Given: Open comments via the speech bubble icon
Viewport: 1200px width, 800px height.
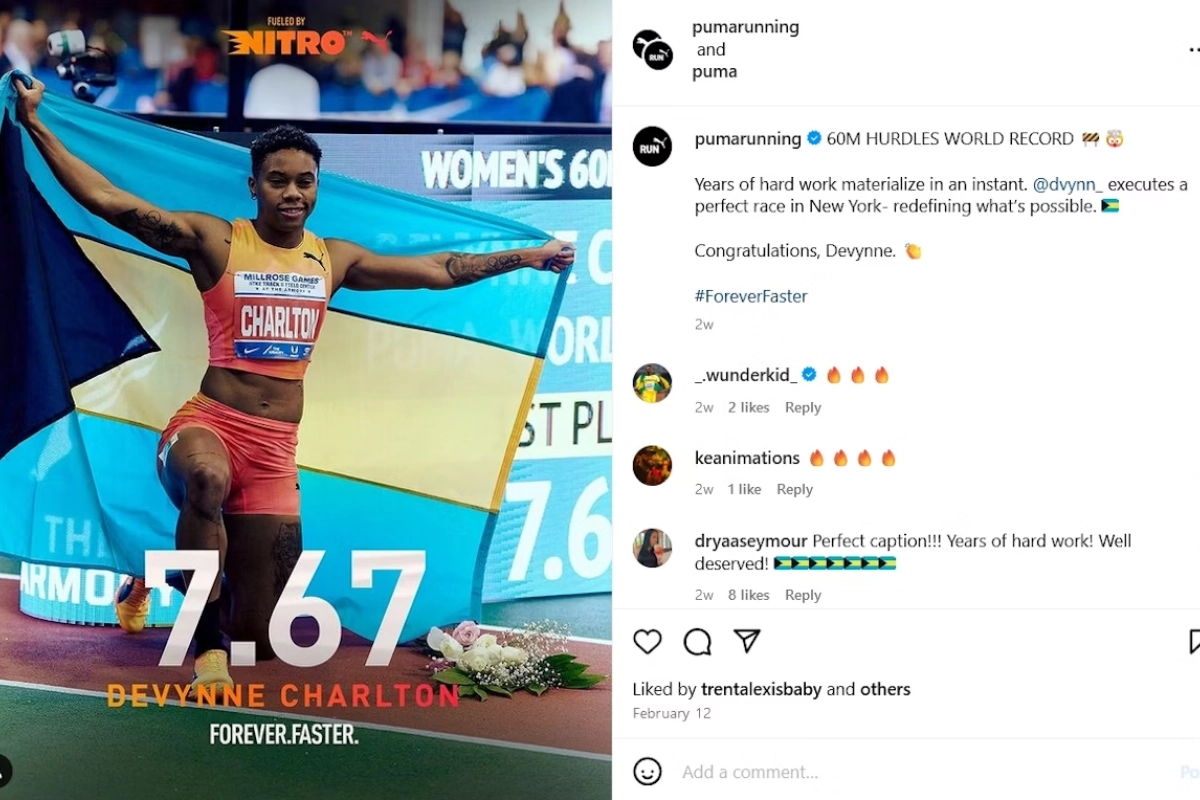Looking at the screenshot, I should 697,641.
